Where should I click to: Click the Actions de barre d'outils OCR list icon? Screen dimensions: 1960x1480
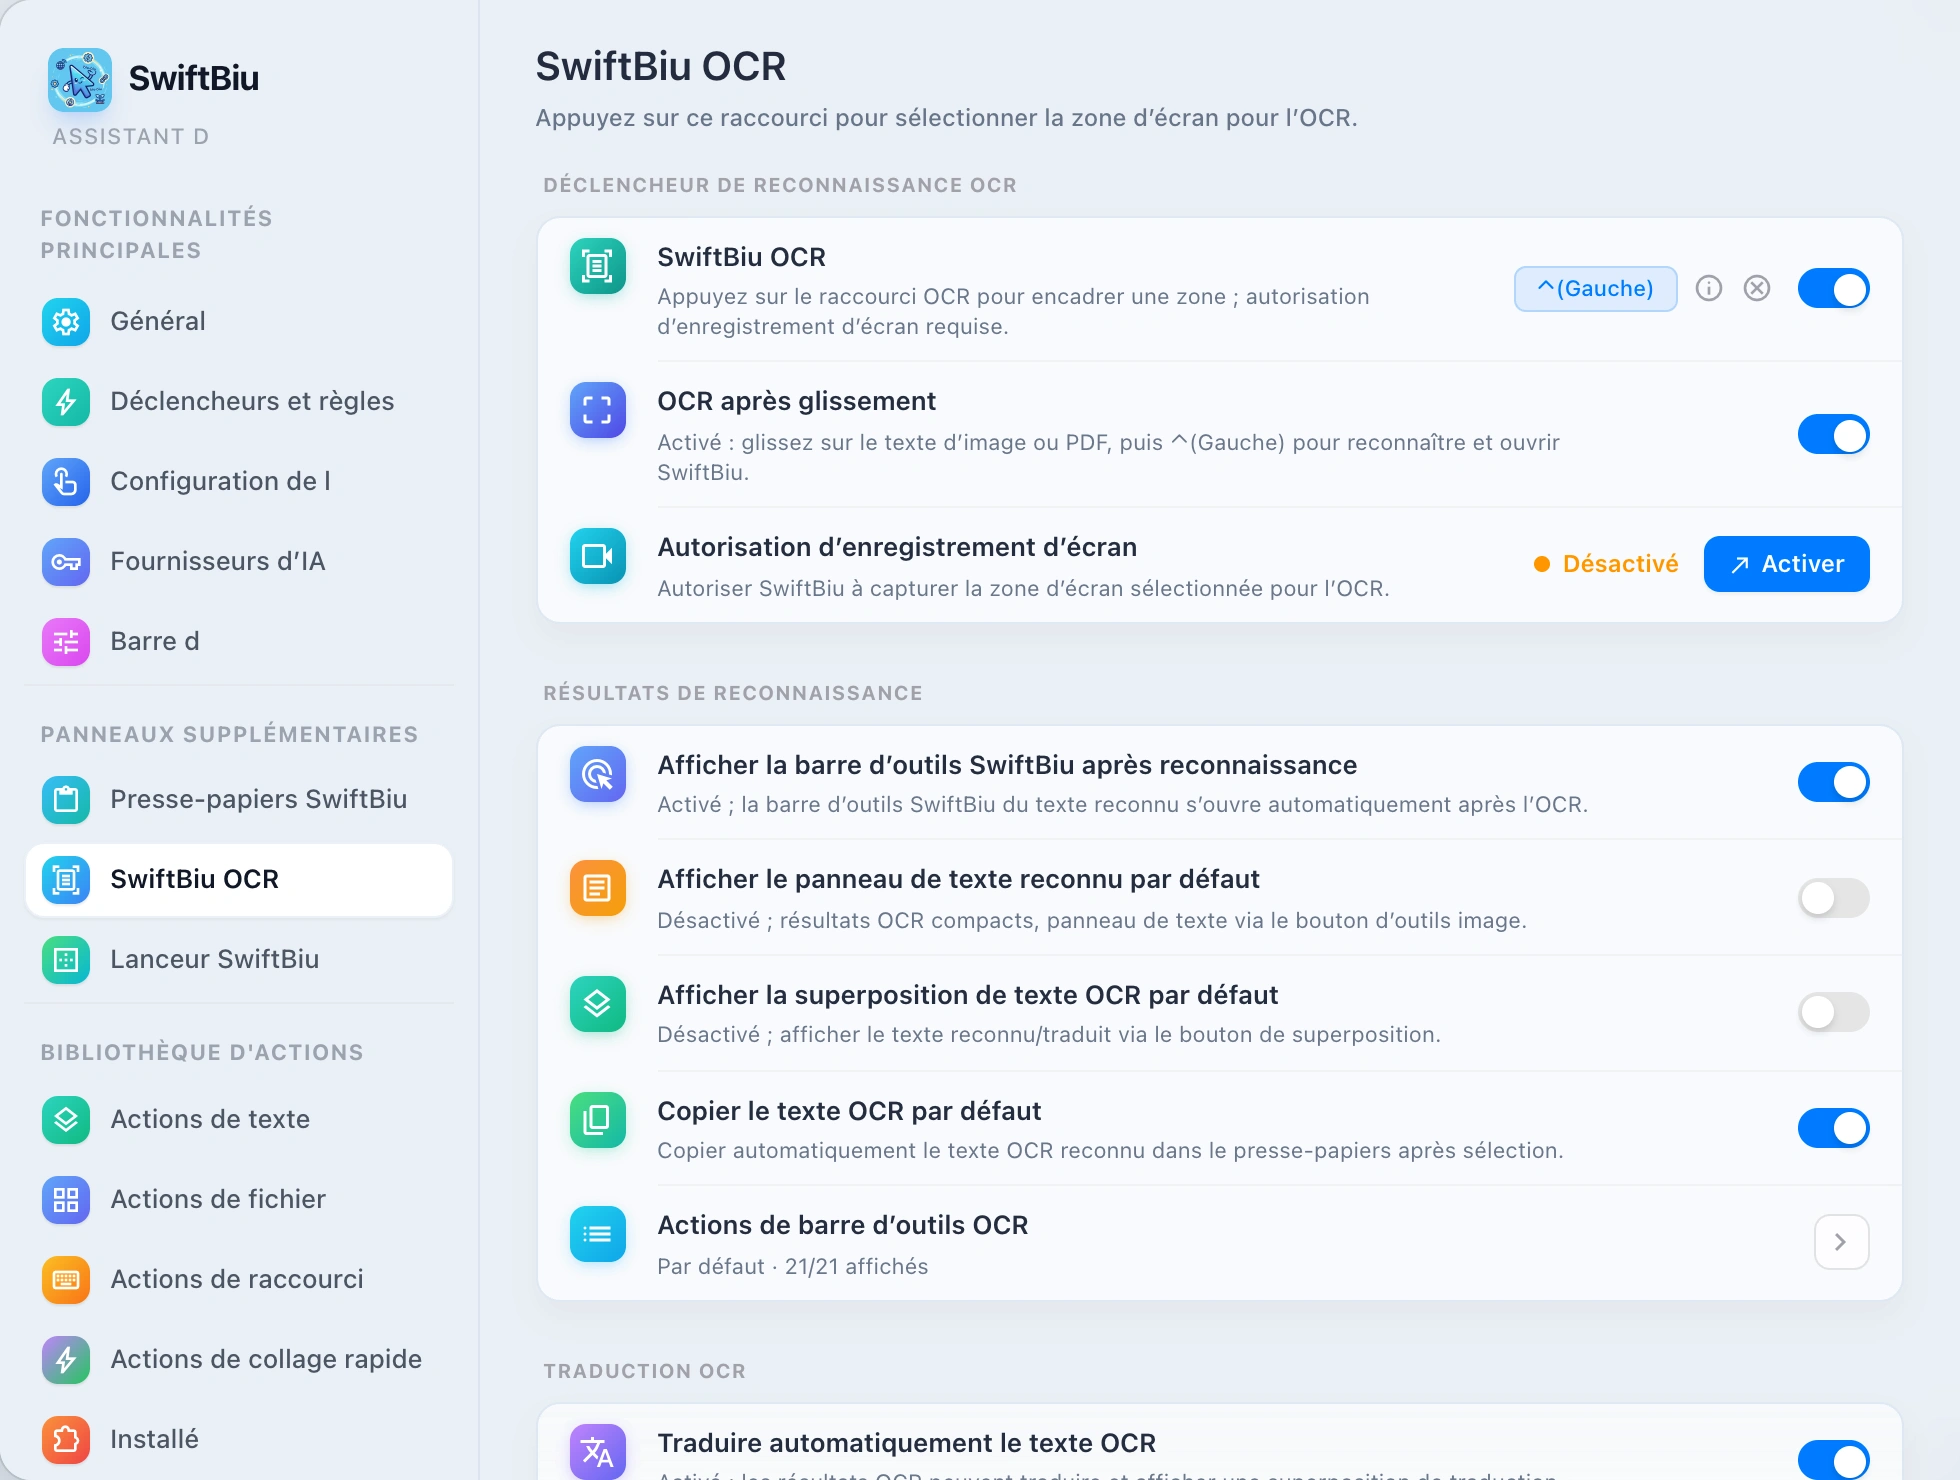598,1234
